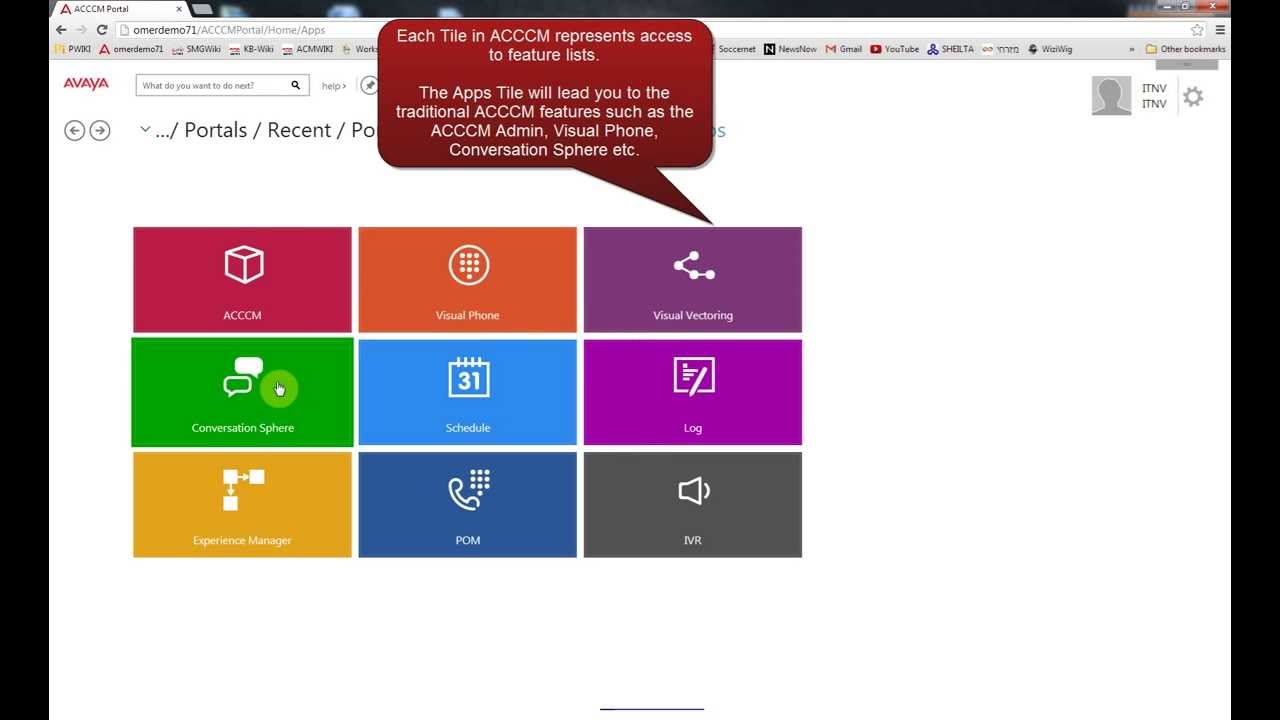Screen dimensions: 1280x720
Task: Click the Recent breadcrumb
Action: point(299,131)
